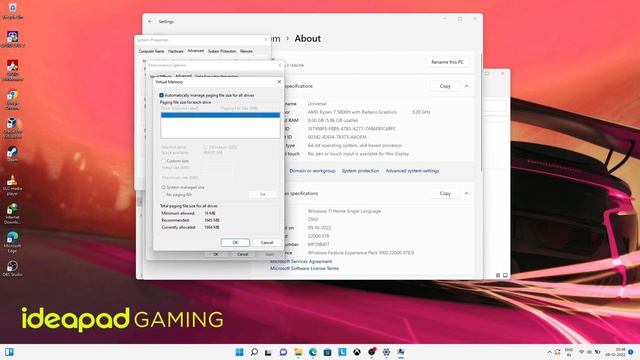The image size is (640, 360).
Task: Switch to Remote tab
Action: tap(246, 51)
